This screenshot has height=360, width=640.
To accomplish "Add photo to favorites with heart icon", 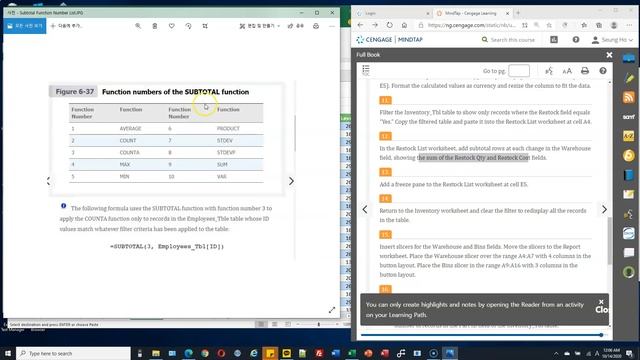I will click(x=171, y=26).
